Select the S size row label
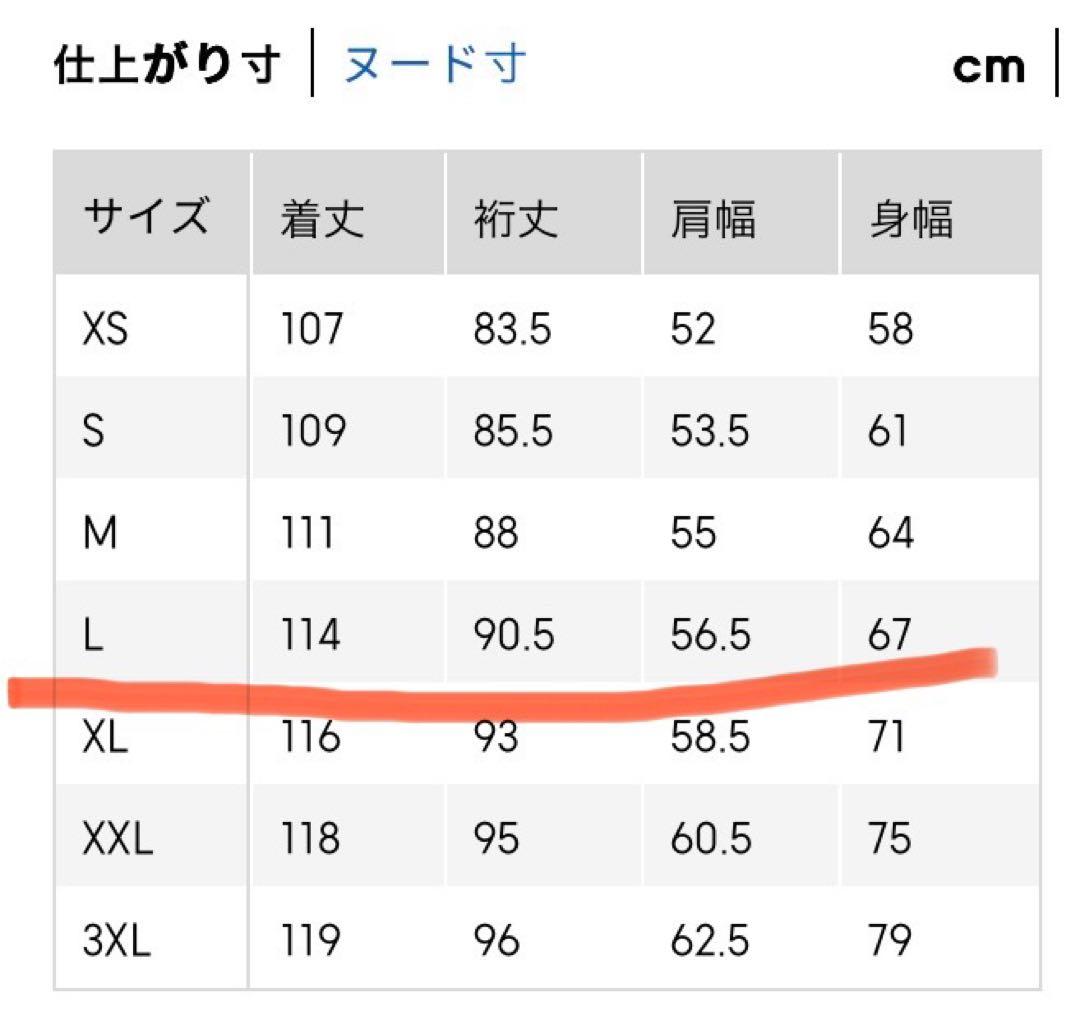 94,431
